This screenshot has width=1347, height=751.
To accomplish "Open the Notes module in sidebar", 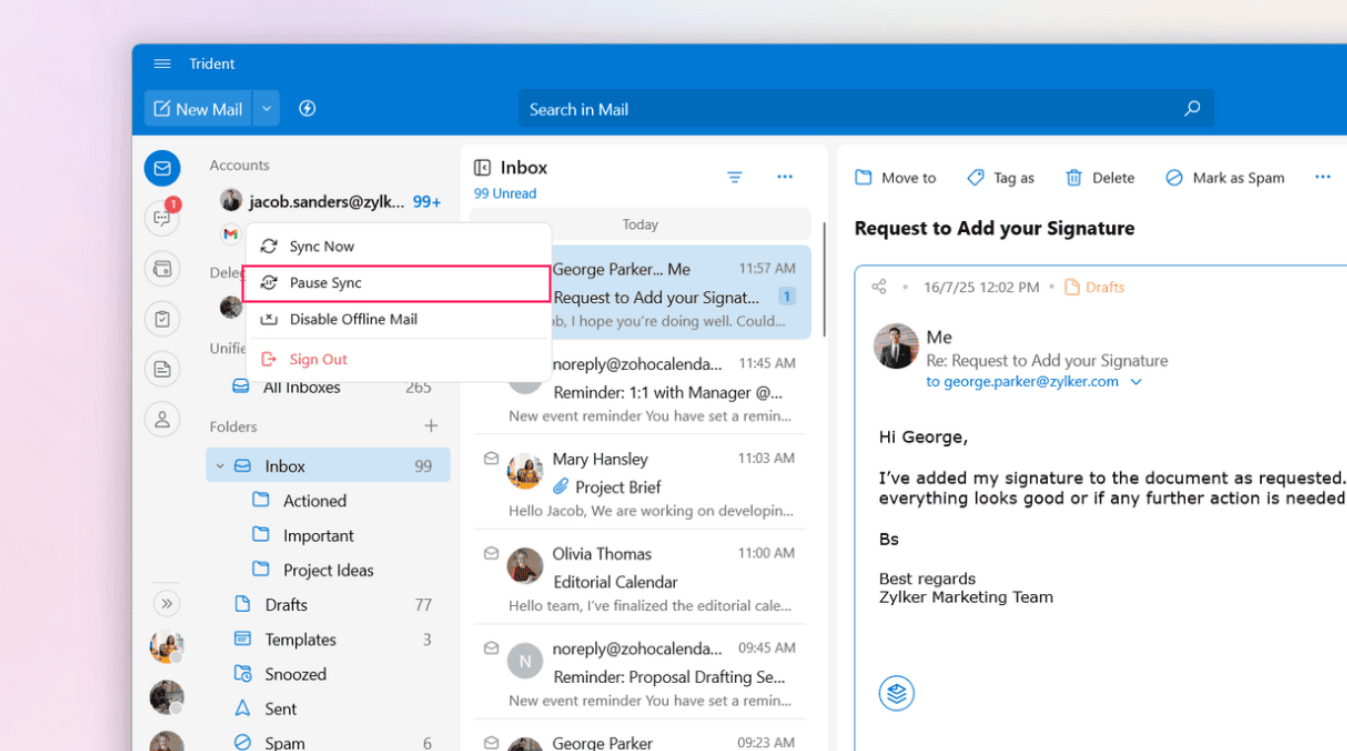I will point(162,369).
